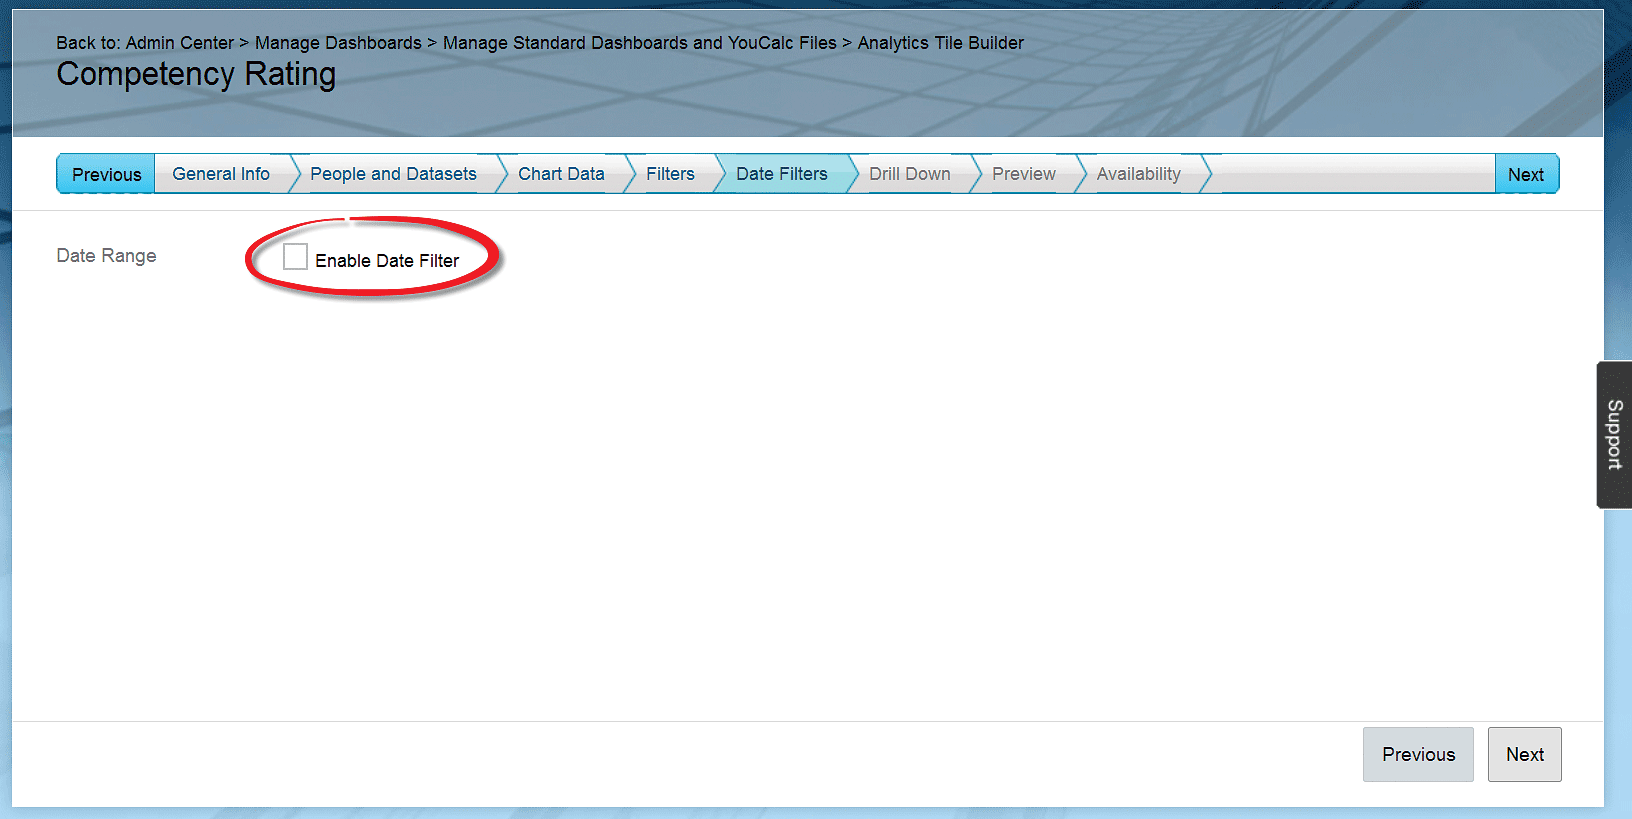Navigate to the Availability step

tap(1138, 174)
